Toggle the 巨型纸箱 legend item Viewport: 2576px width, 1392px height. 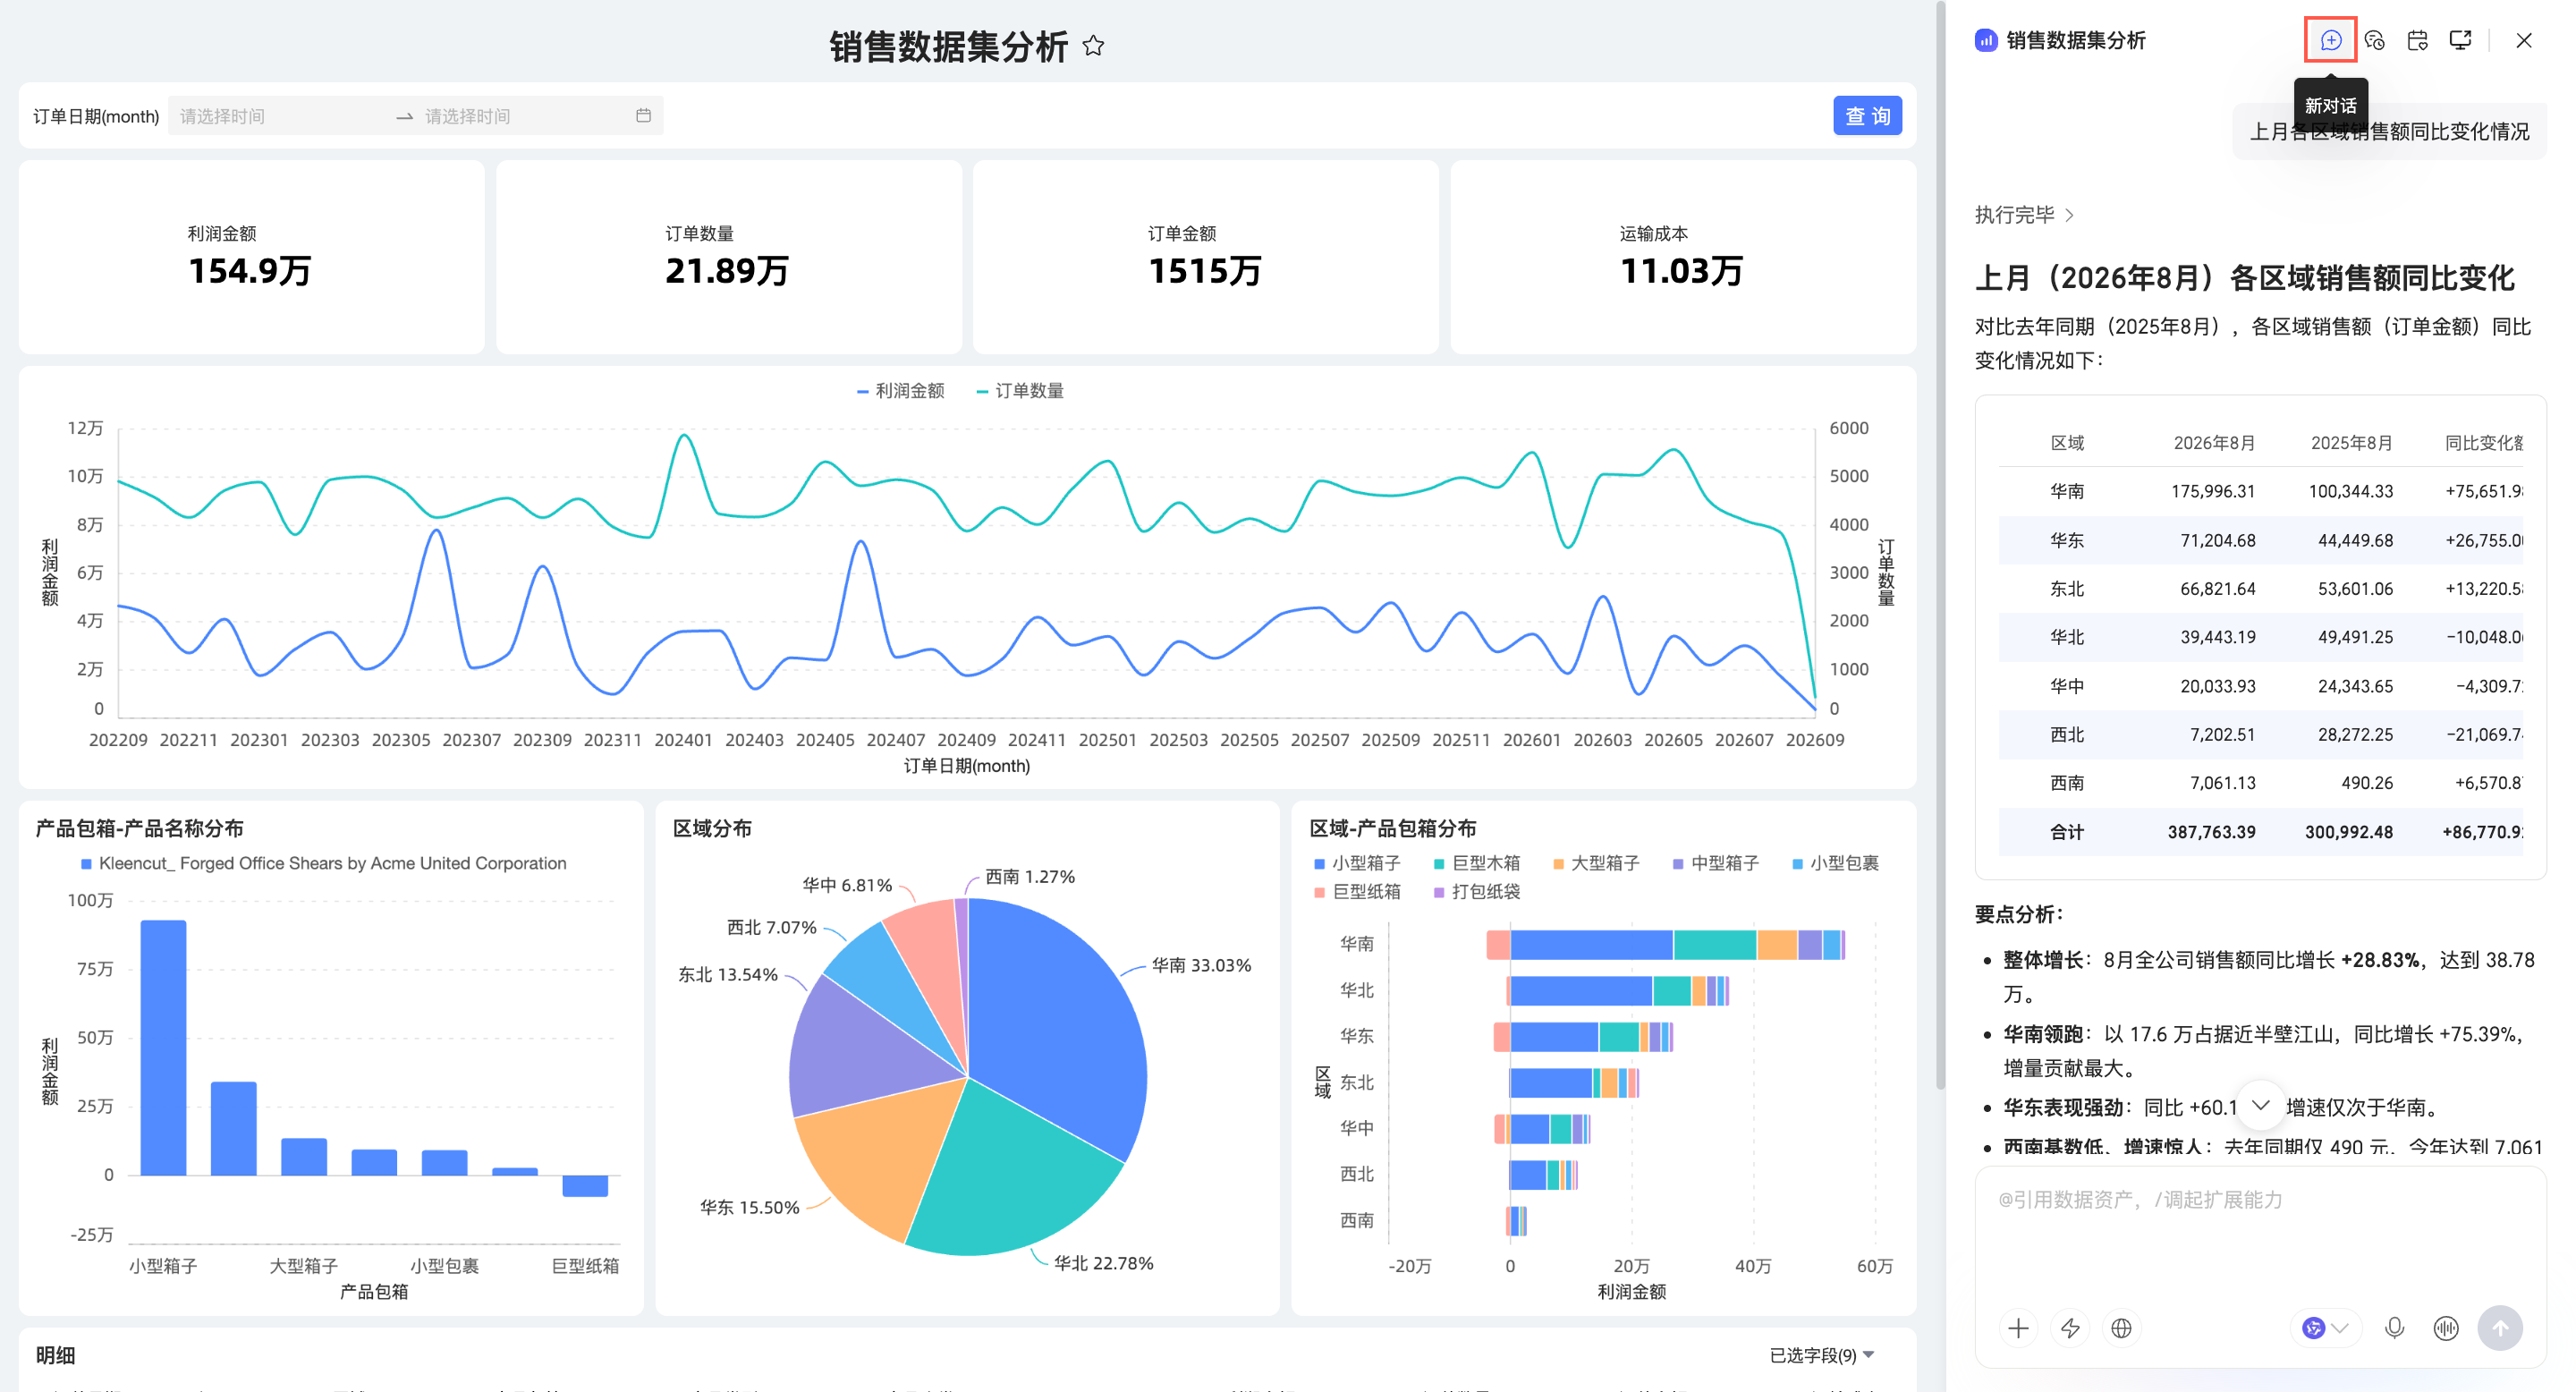point(1357,891)
